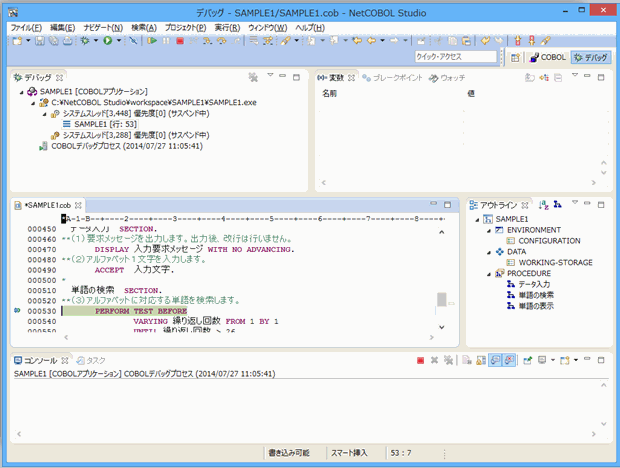The width and height of the screenshot is (620, 468).
Task: Collapse the DATA outline node
Action: pos(489,253)
